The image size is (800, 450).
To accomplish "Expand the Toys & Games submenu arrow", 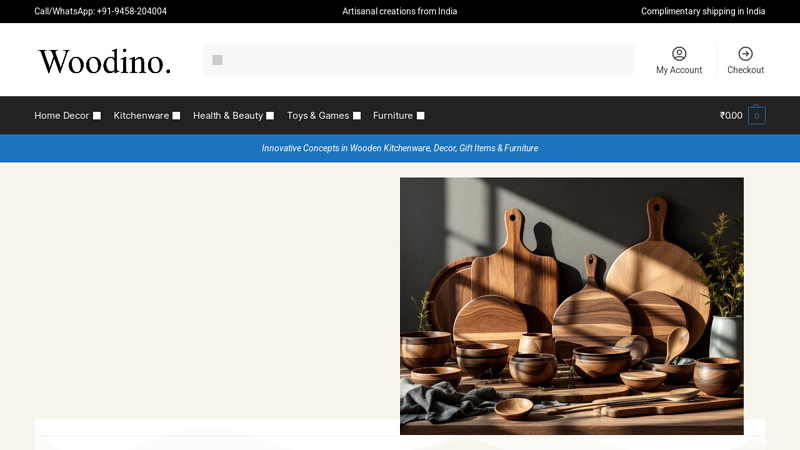I will [356, 116].
